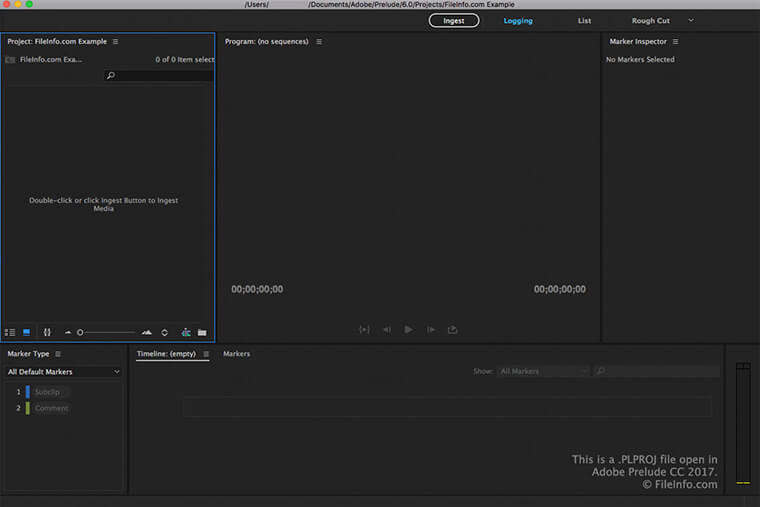Switch Project panel to thumbnail view

(27, 332)
